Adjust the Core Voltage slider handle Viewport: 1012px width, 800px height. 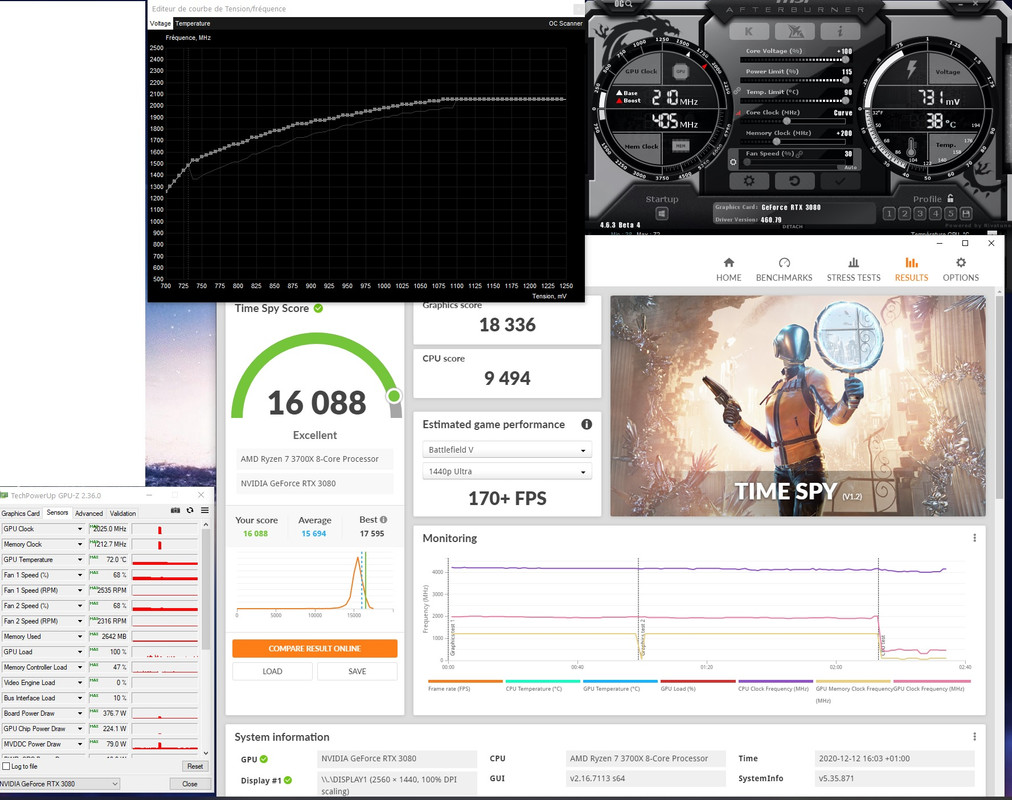point(845,59)
